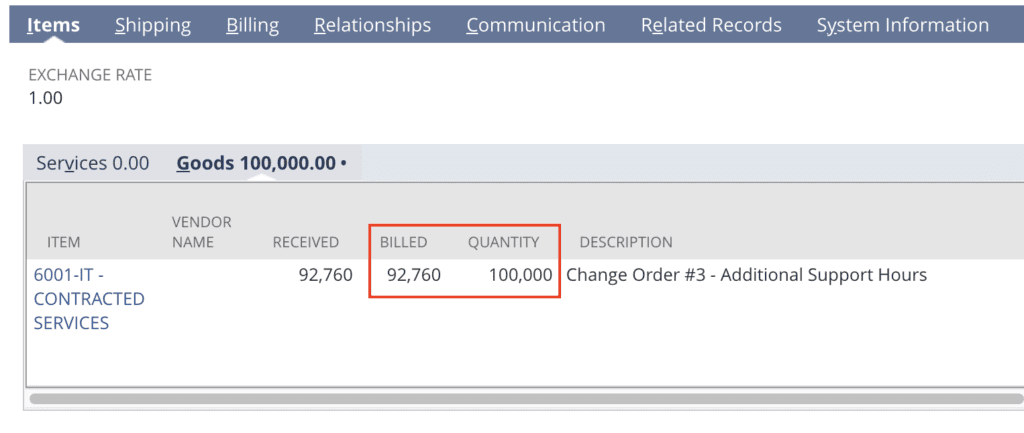Click the Billed column header
The height and width of the screenshot is (433, 1024).
[403, 242]
